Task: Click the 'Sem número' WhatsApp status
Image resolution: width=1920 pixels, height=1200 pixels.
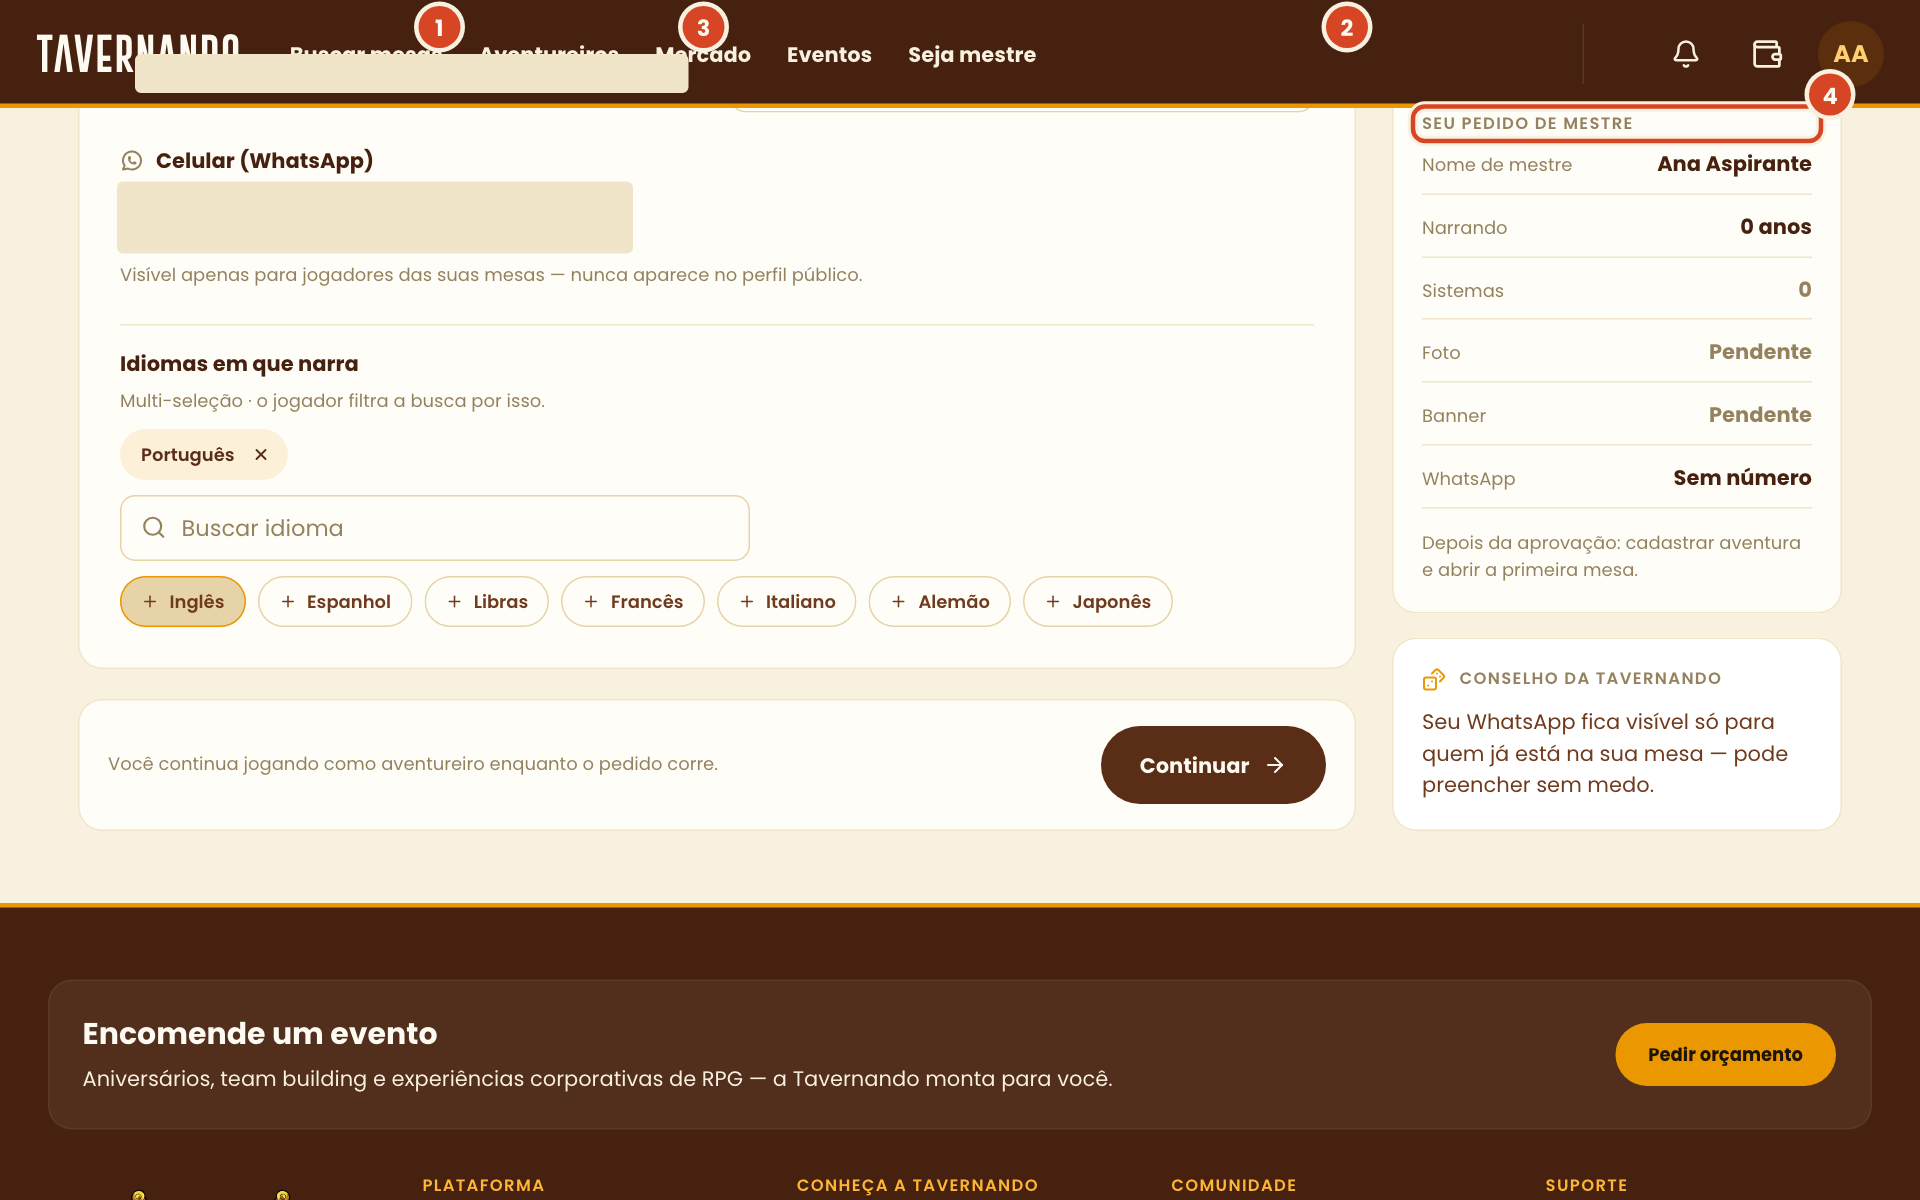Action: [x=1742, y=478]
